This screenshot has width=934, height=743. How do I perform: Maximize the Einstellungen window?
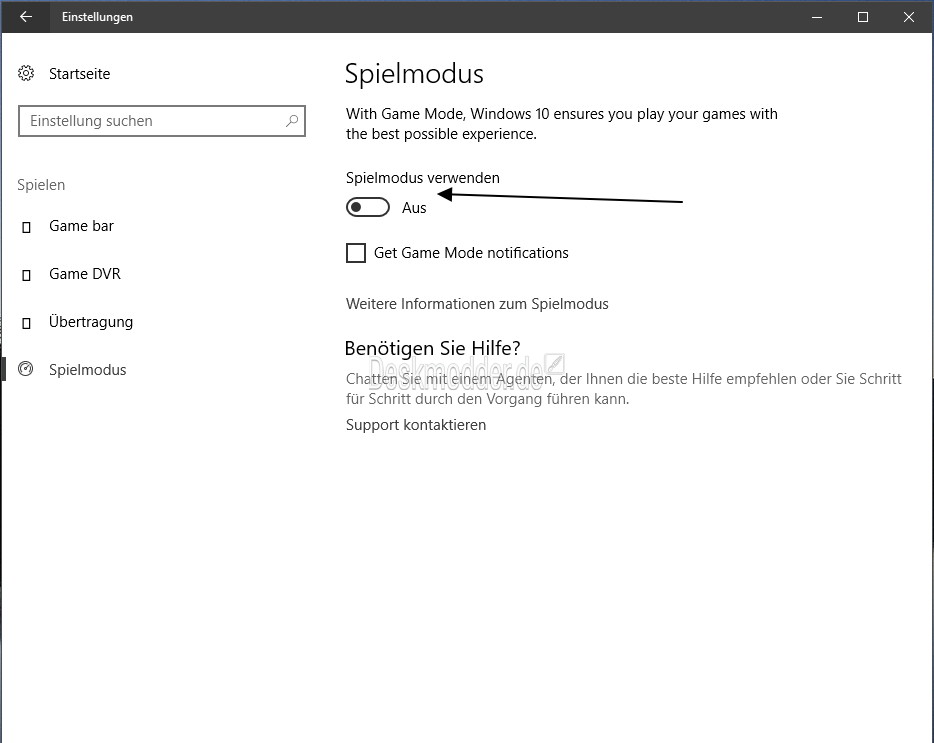tap(863, 17)
